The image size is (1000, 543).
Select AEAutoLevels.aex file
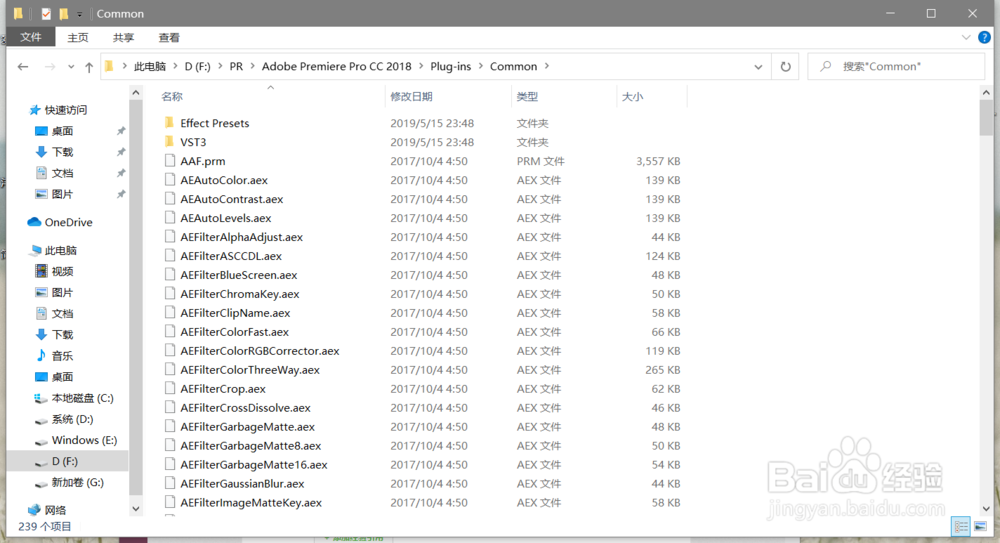click(x=226, y=218)
